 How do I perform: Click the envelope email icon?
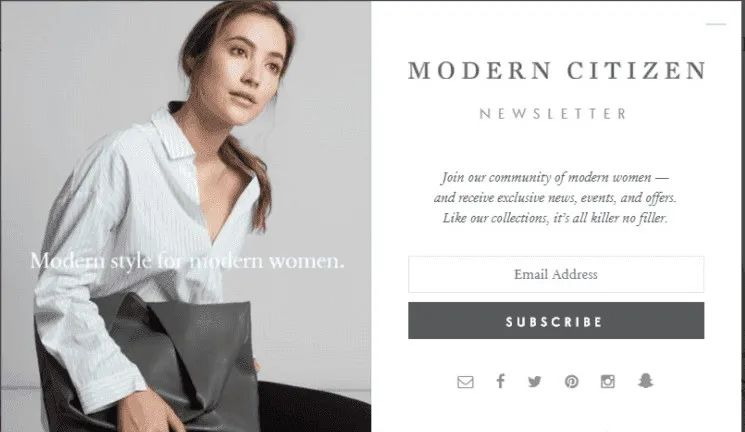pyautogui.click(x=465, y=382)
